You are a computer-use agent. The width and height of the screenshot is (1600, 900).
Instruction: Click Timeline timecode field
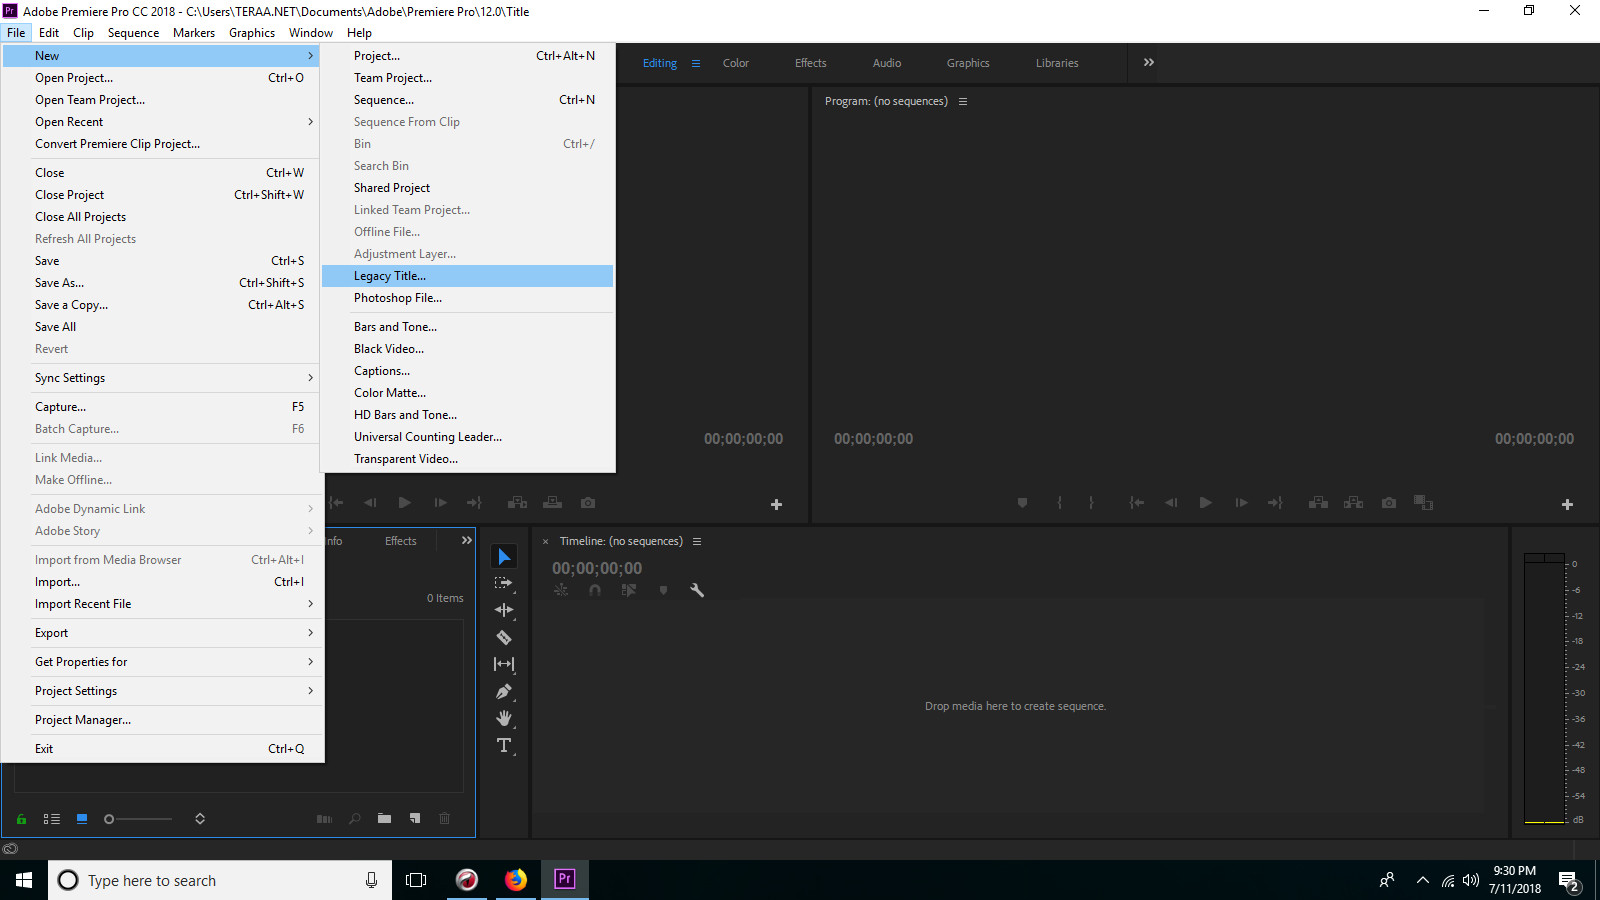597,568
